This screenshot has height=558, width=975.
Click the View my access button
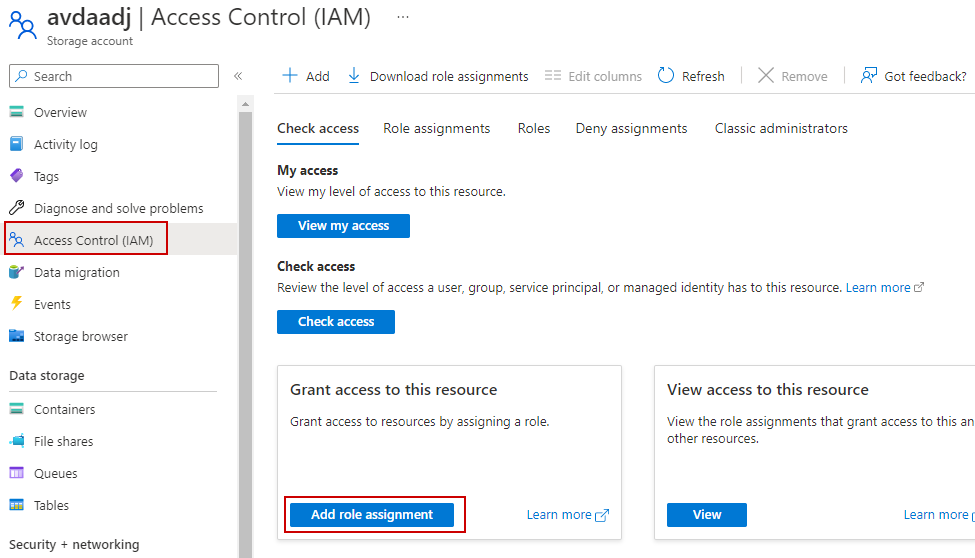[x=343, y=226]
